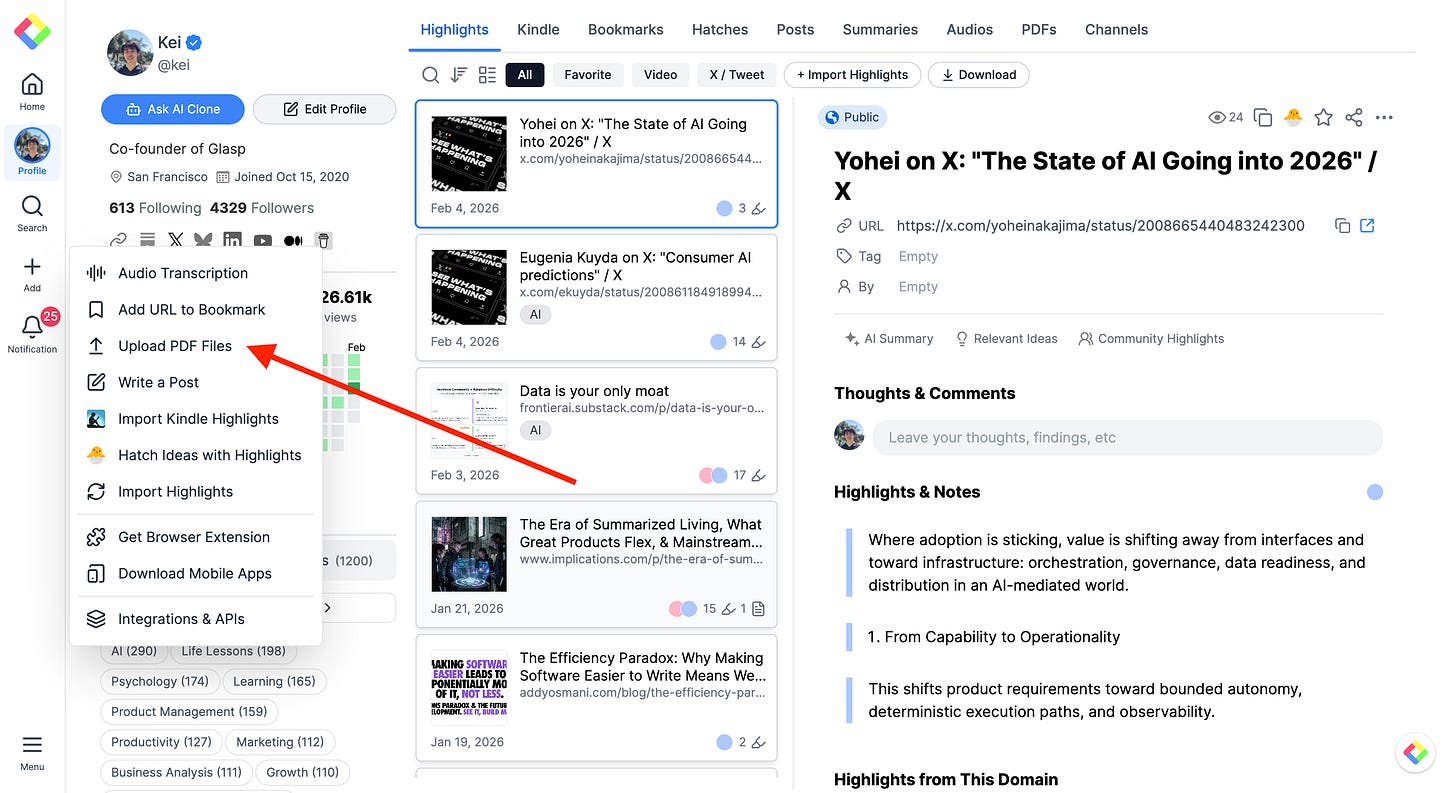Select Write a Post menu item
Viewport: 1456px width, 793px height.
point(196,382)
